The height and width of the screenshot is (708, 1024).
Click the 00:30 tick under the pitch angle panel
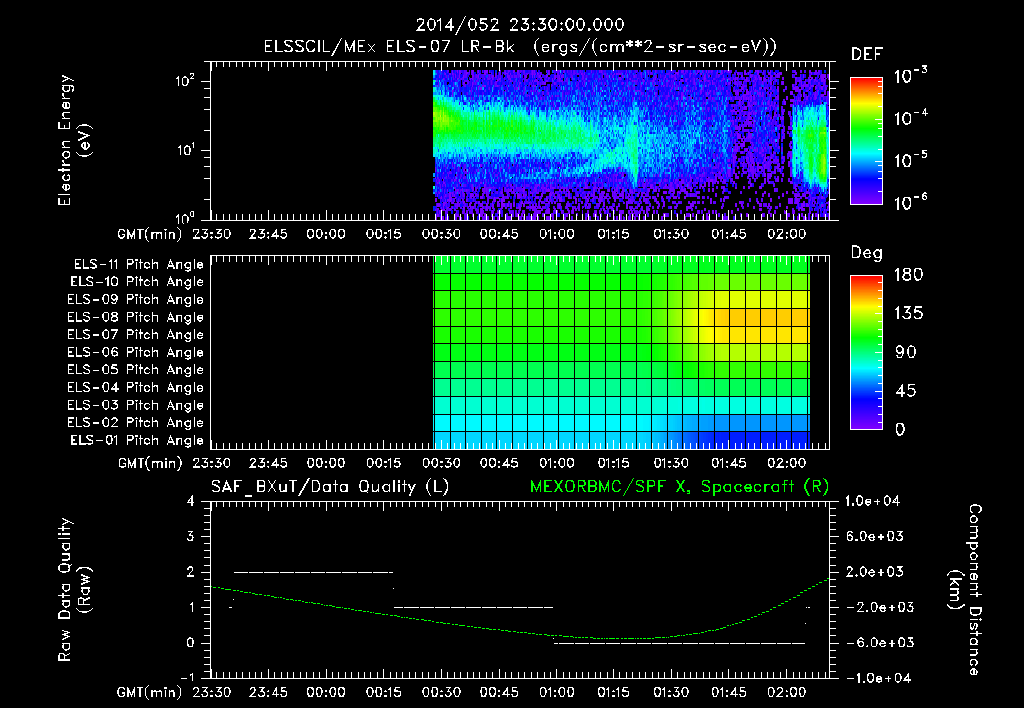[441, 463]
